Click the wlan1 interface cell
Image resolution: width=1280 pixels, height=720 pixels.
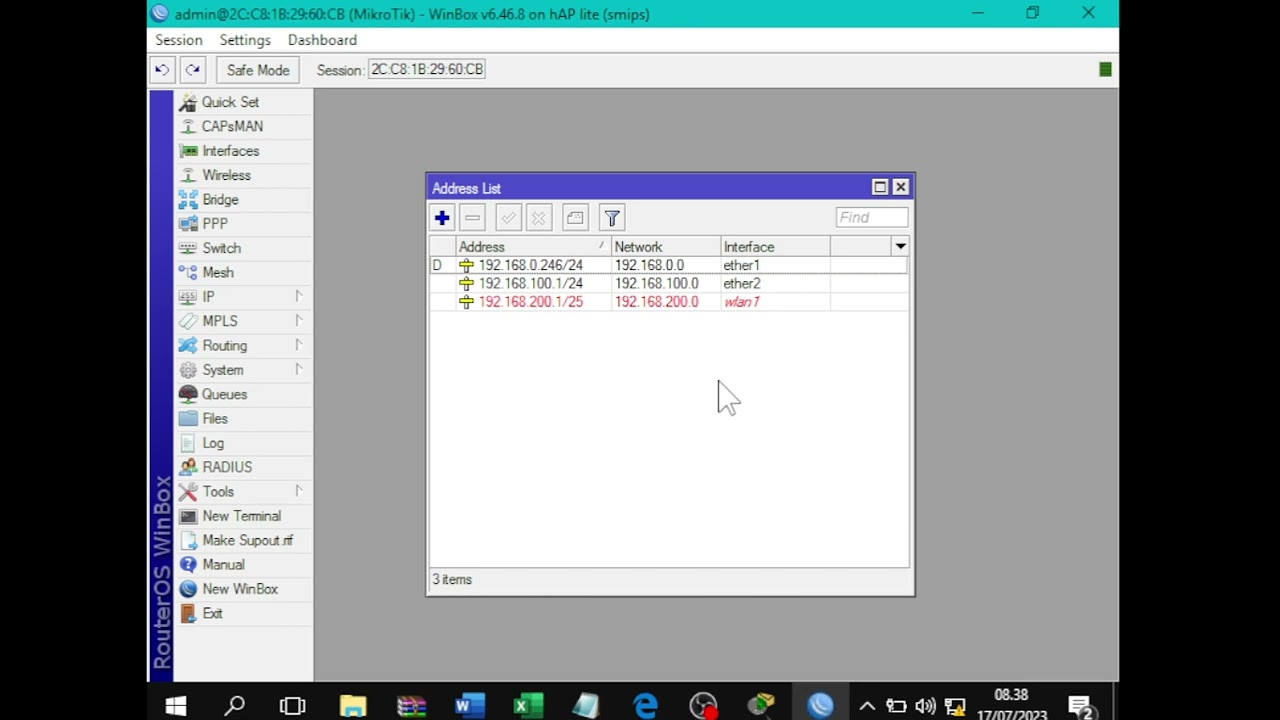[741, 302]
